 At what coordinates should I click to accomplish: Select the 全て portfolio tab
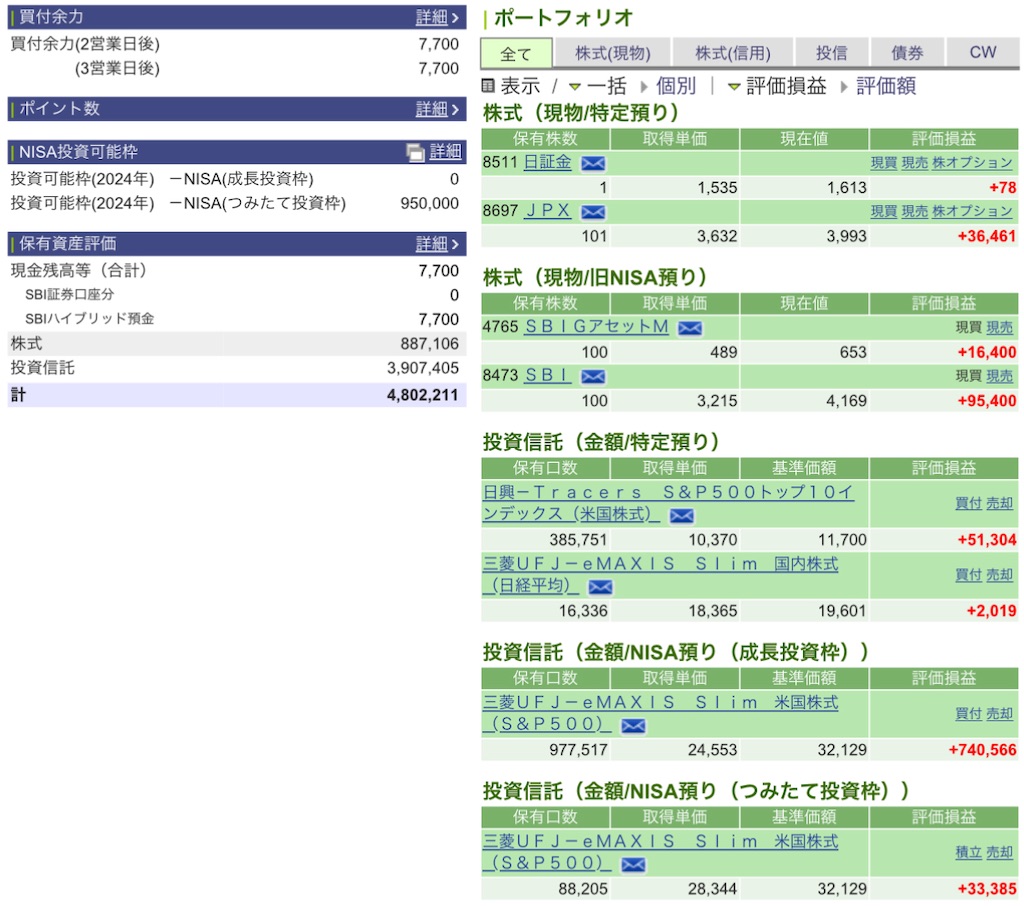pyautogui.click(x=516, y=54)
